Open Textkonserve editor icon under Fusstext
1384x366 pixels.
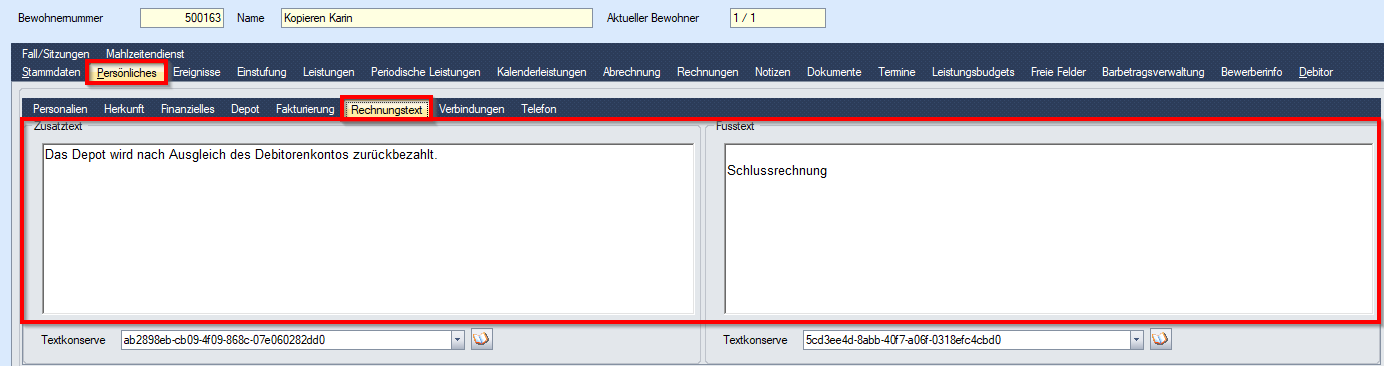click(x=1160, y=339)
